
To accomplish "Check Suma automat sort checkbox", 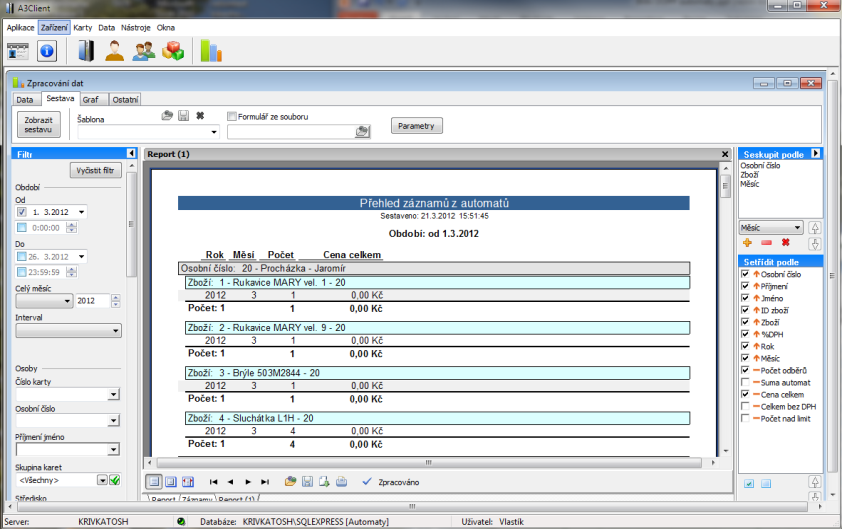I will pos(745,382).
